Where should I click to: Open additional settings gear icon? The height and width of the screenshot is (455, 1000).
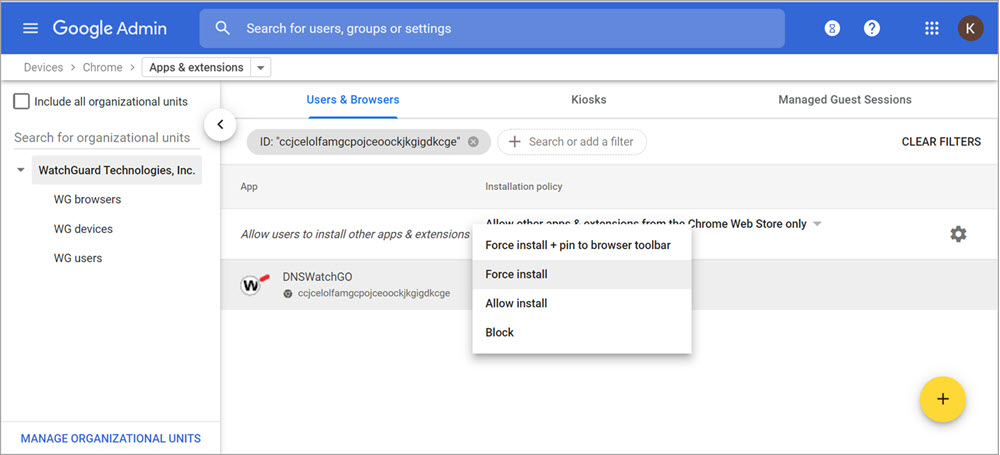(958, 234)
